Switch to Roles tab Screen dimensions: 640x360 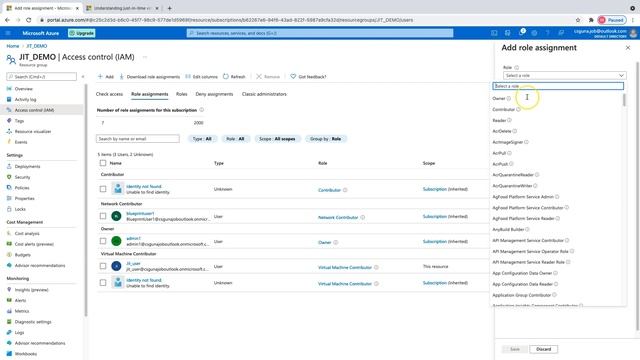(182, 94)
